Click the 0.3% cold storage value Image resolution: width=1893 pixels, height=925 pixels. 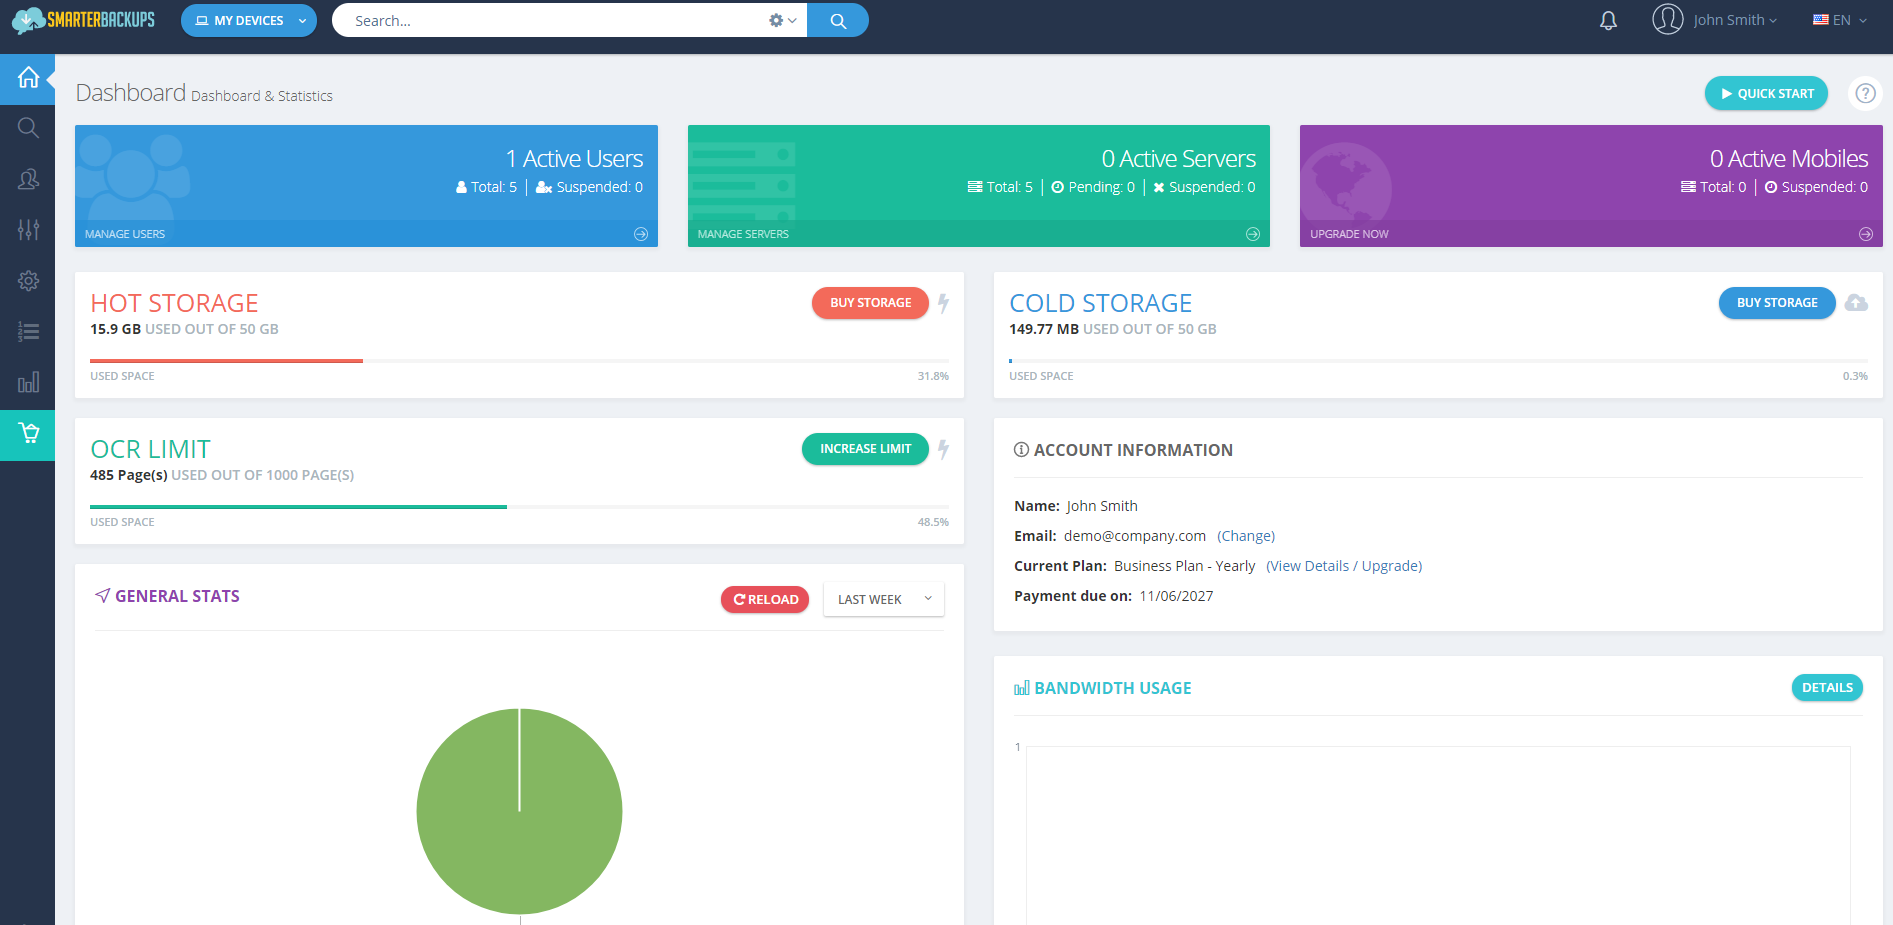(1855, 376)
